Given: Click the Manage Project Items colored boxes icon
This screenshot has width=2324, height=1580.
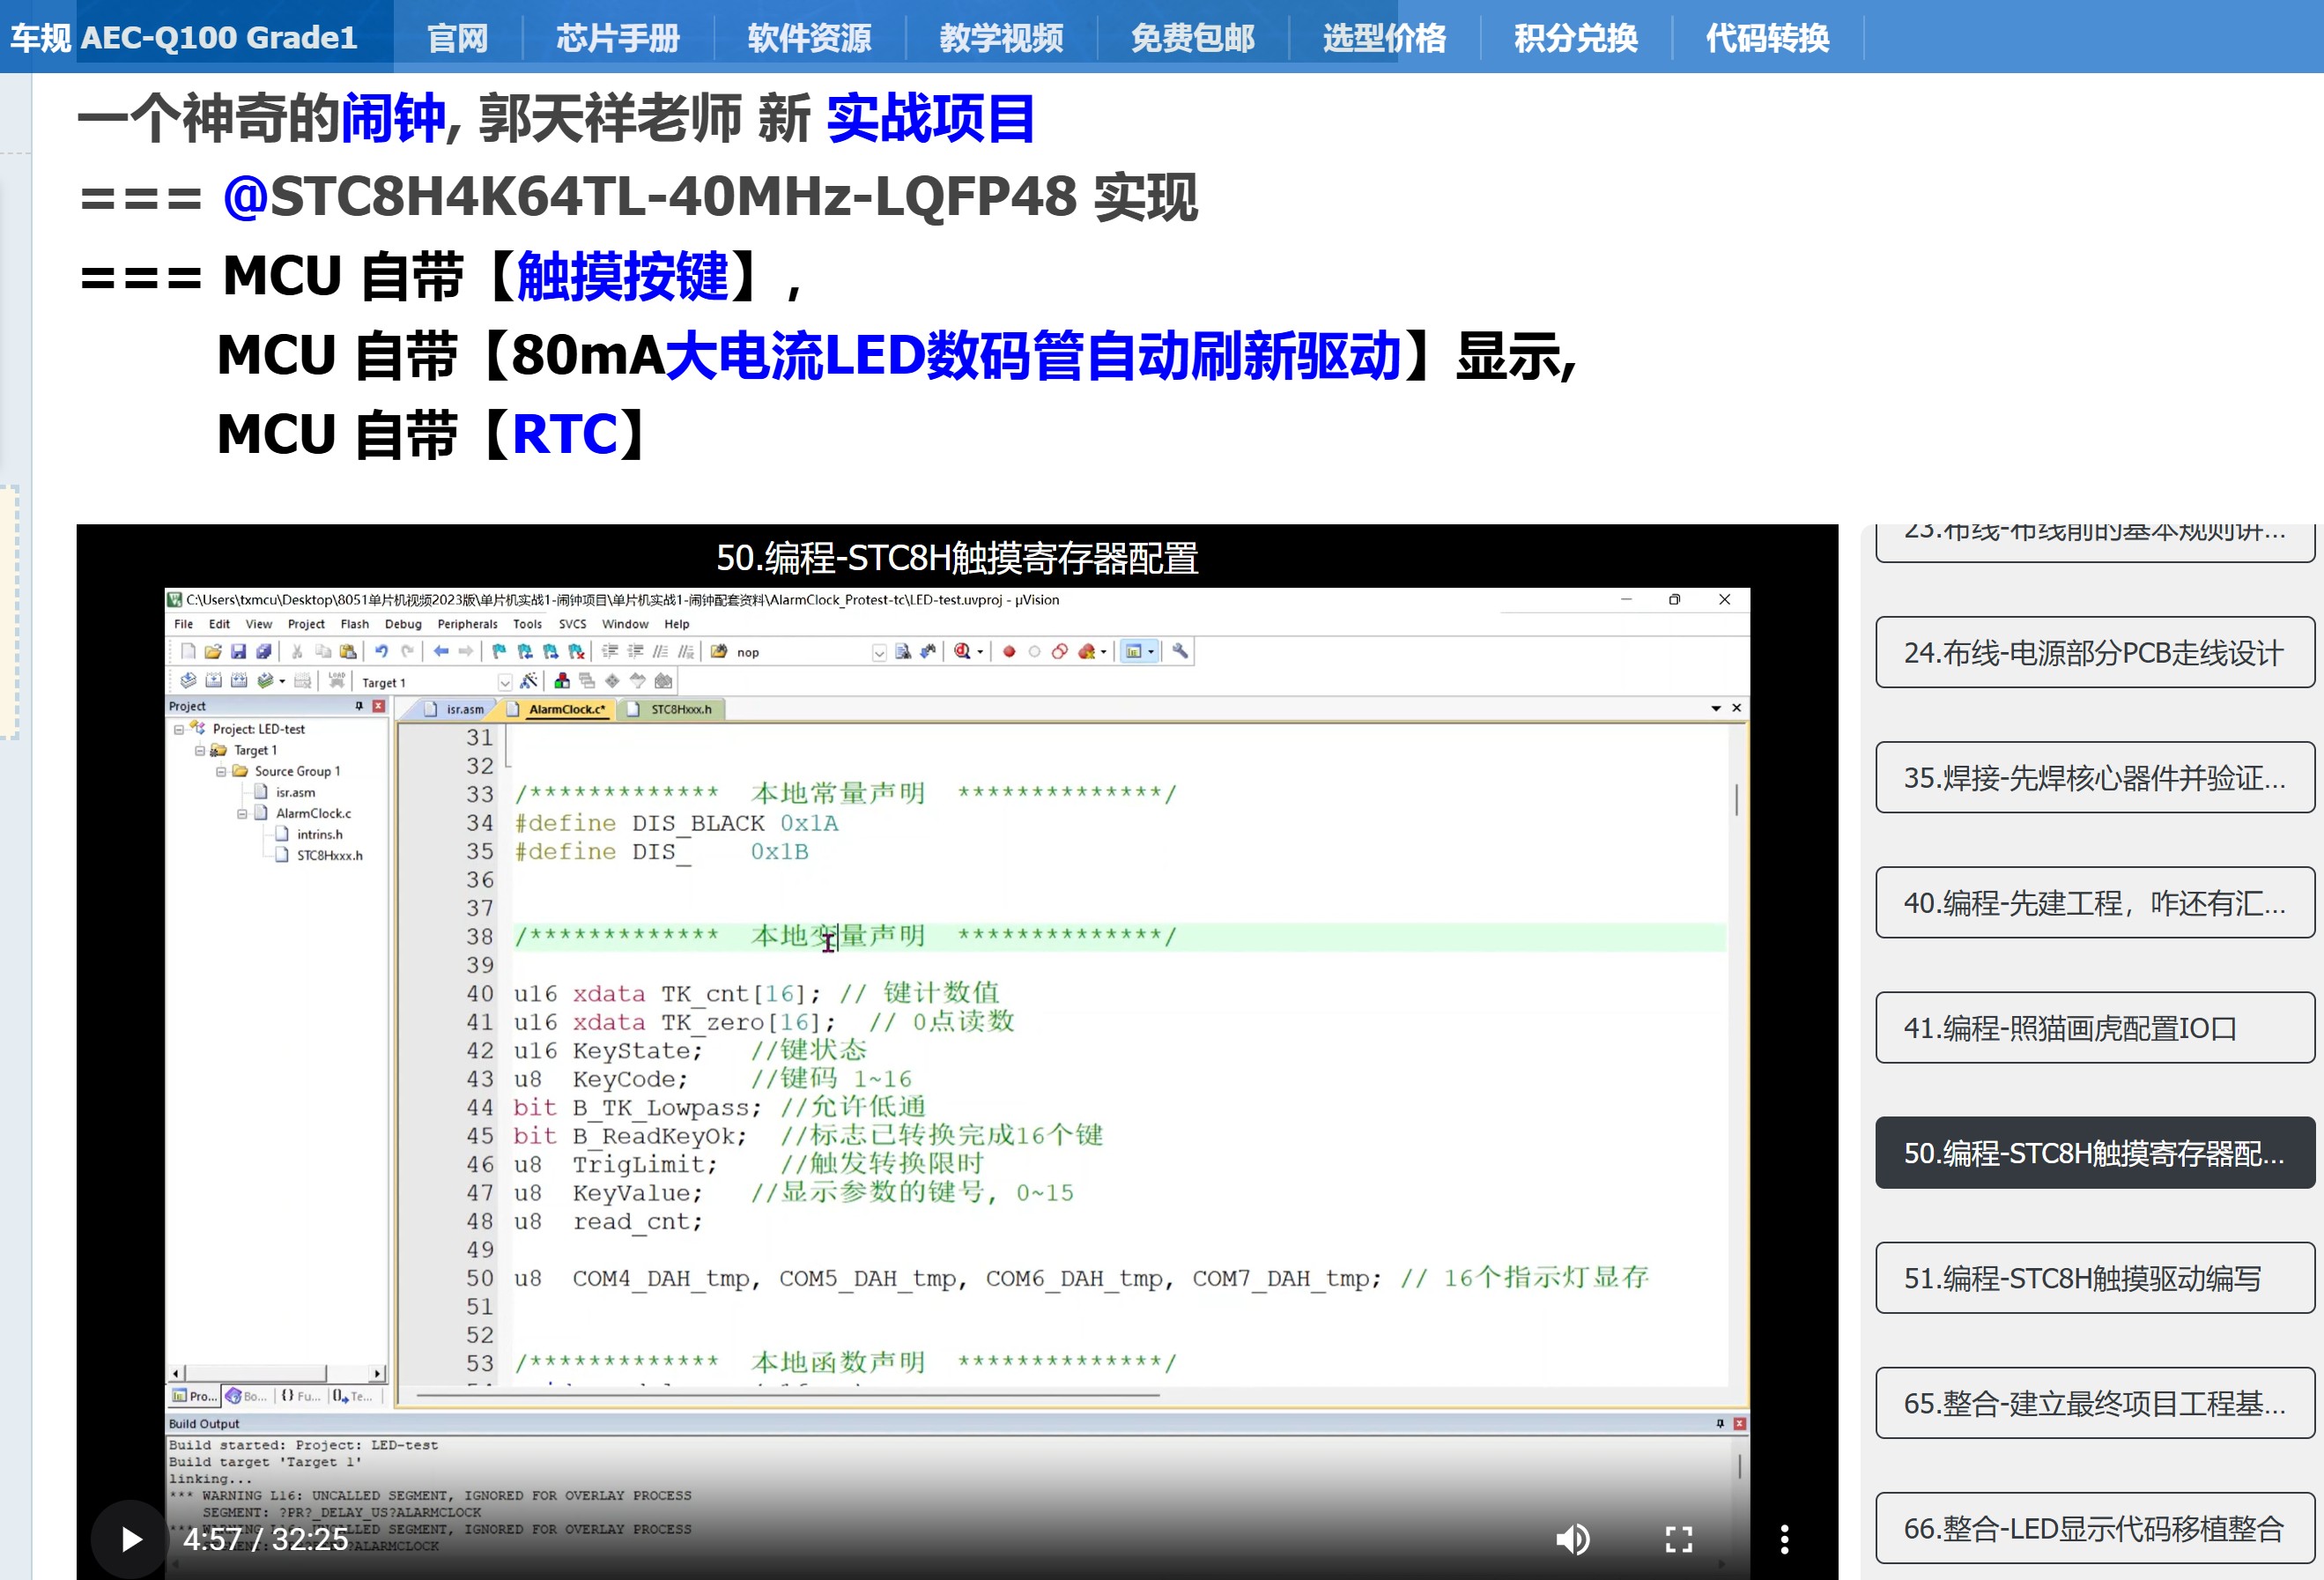Looking at the screenshot, I should (562, 681).
